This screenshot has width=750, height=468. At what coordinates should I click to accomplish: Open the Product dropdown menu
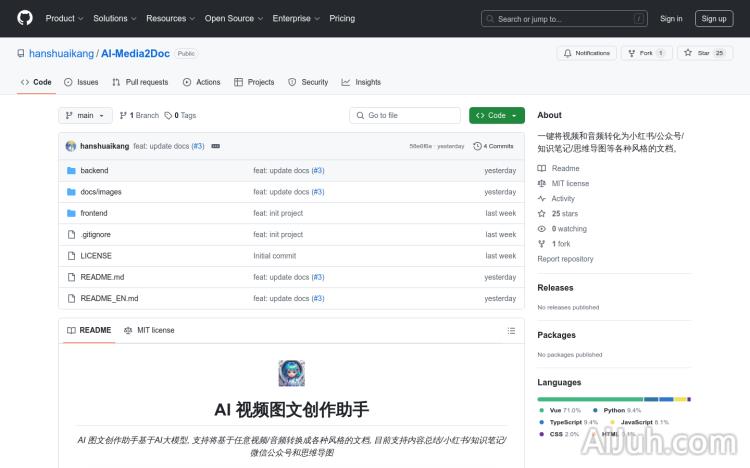(64, 18)
